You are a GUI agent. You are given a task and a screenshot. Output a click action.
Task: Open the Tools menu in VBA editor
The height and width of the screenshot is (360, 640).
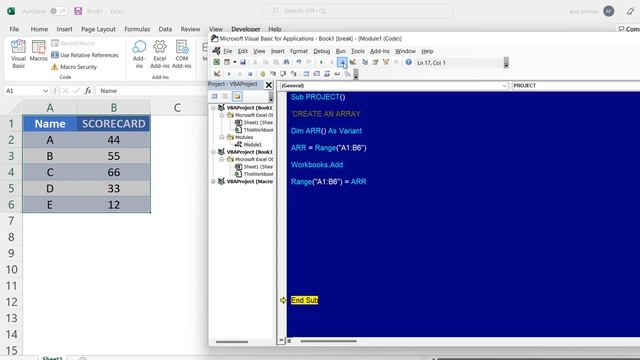pyautogui.click(x=358, y=51)
